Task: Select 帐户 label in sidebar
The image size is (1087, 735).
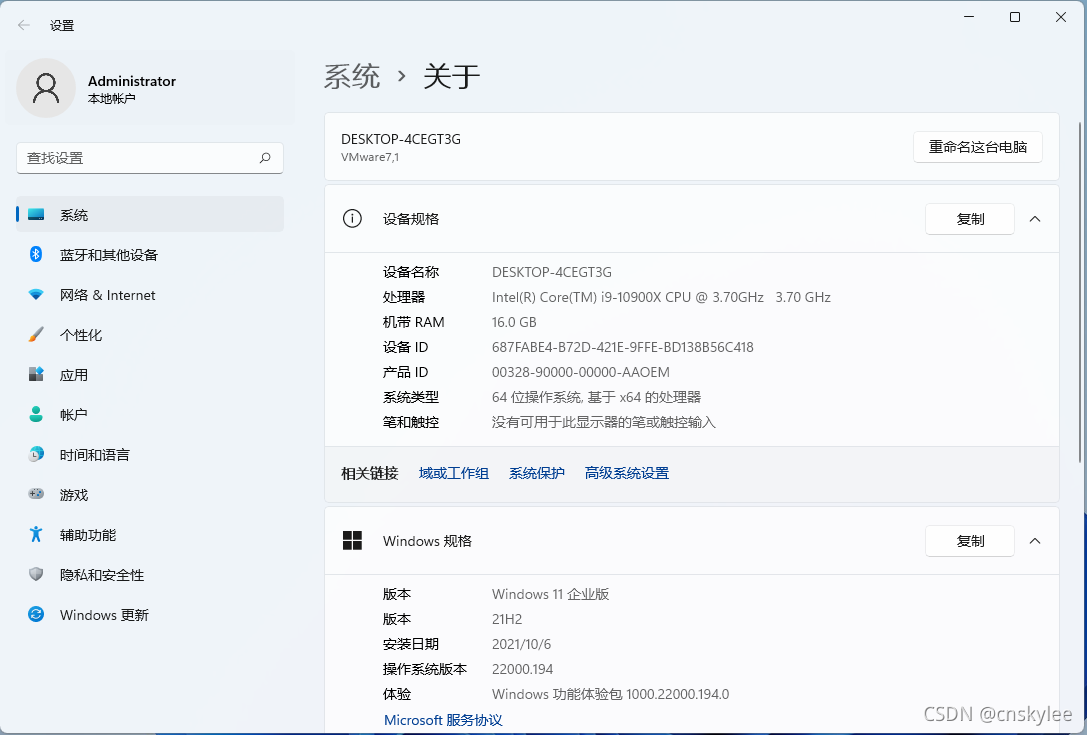Action: 74,415
